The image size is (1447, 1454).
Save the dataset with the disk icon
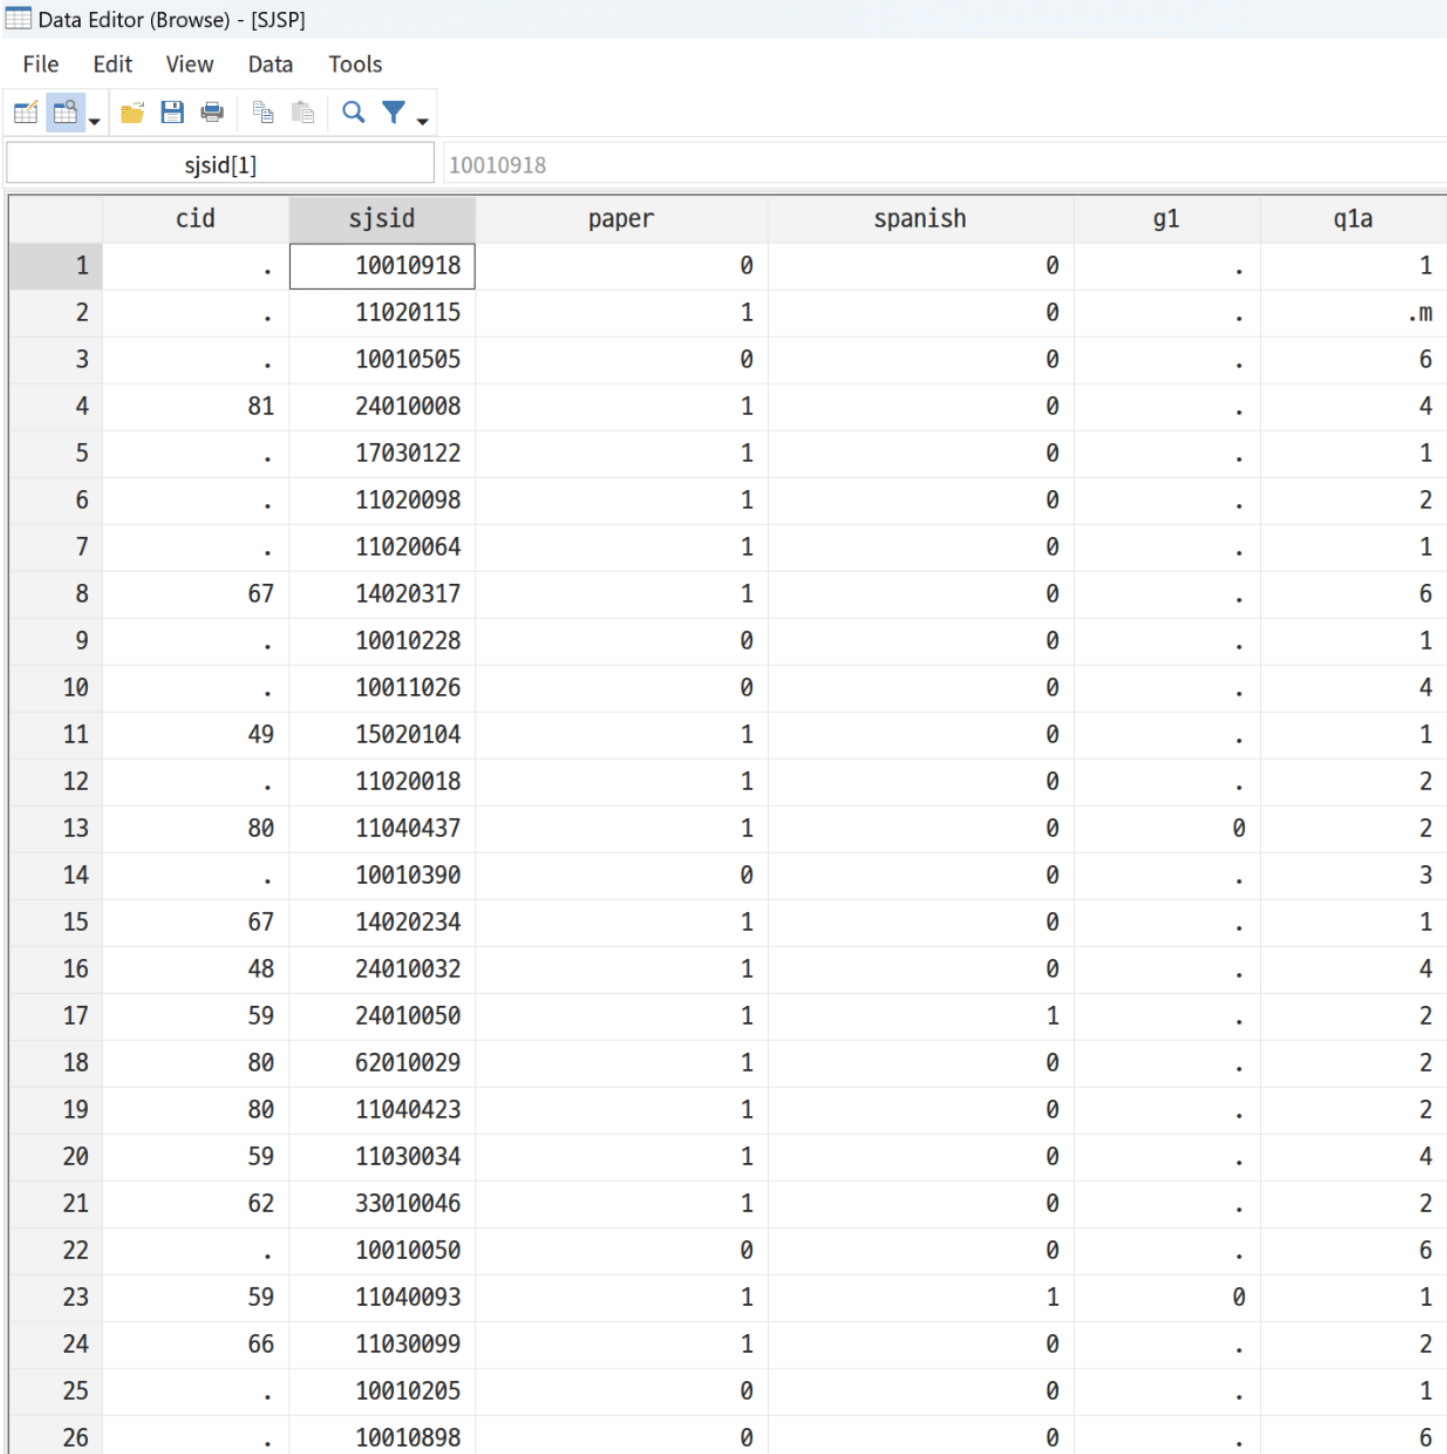tap(172, 112)
